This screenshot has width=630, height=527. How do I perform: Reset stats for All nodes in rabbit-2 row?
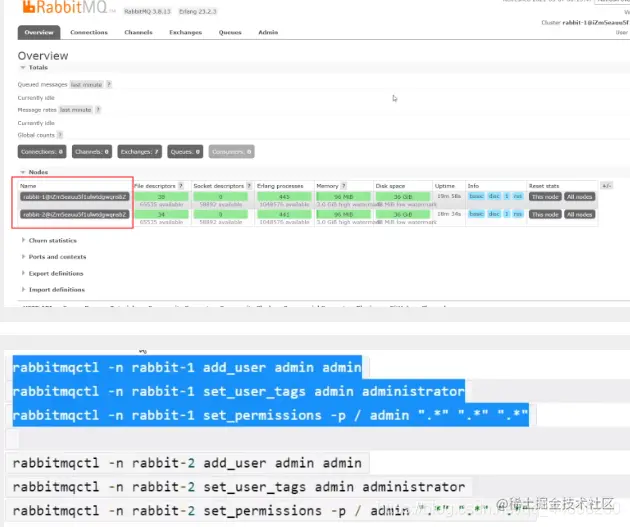(x=579, y=214)
